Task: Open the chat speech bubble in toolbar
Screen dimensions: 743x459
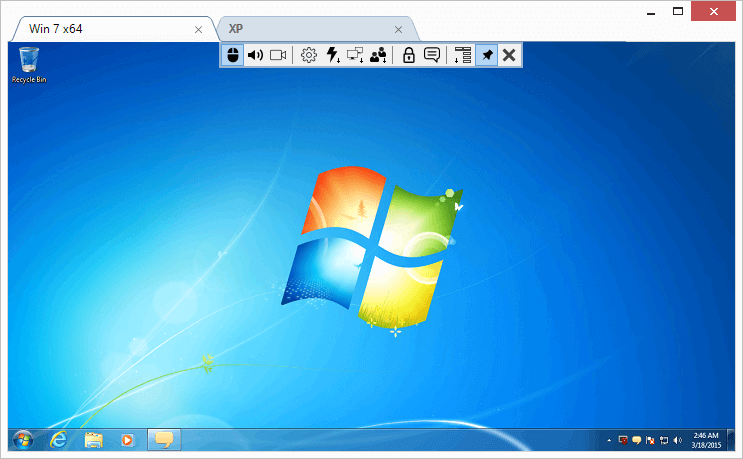Action: pos(432,55)
